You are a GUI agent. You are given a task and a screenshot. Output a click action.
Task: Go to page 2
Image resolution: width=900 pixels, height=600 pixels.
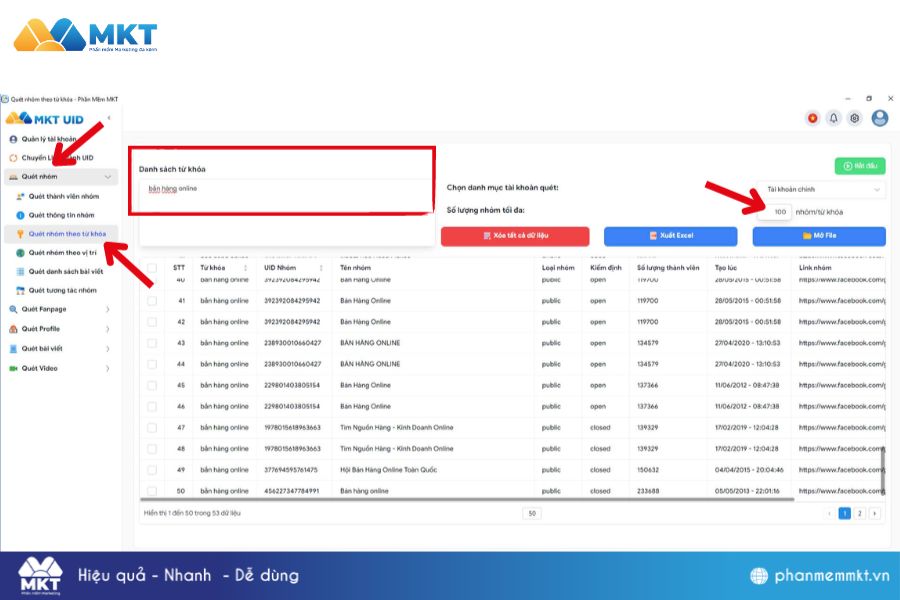[859, 513]
